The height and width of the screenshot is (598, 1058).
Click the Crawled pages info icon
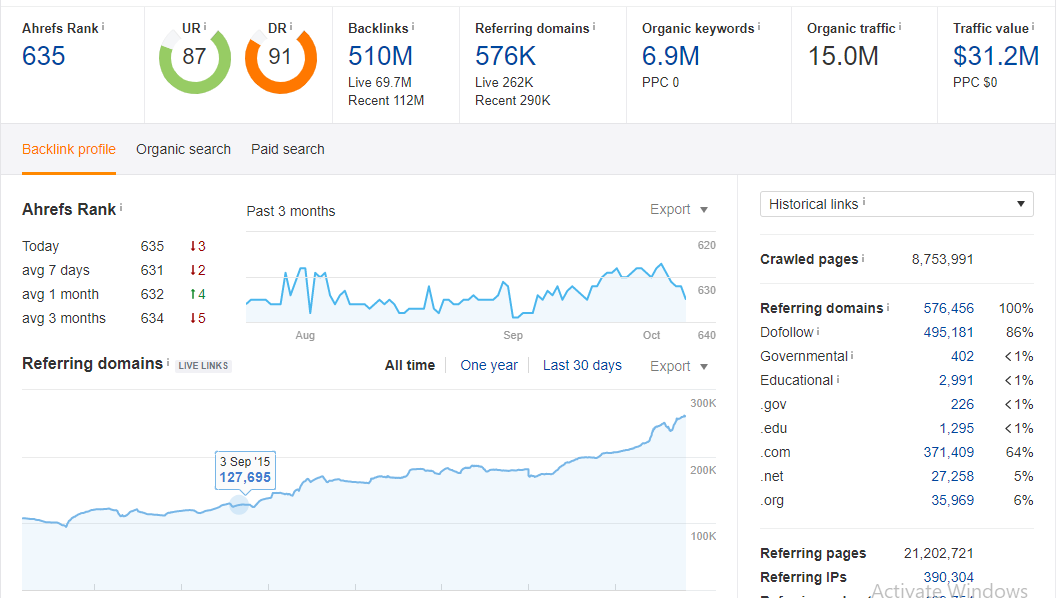(x=864, y=258)
